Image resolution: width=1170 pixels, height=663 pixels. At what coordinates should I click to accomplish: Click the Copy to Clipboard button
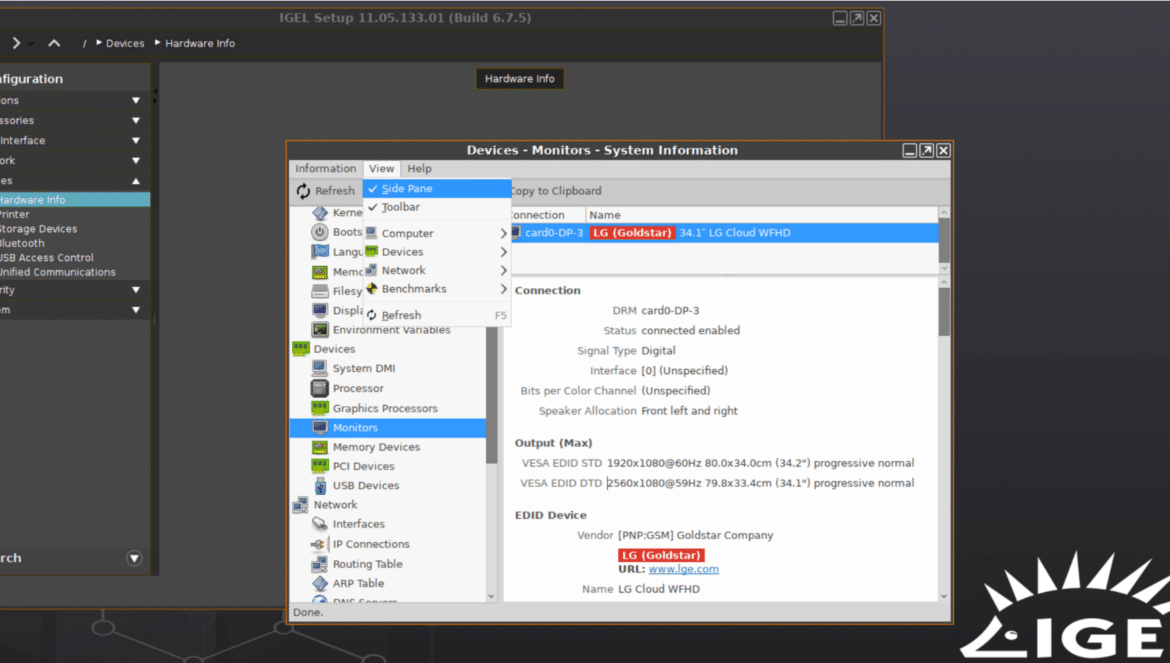[x=556, y=191]
